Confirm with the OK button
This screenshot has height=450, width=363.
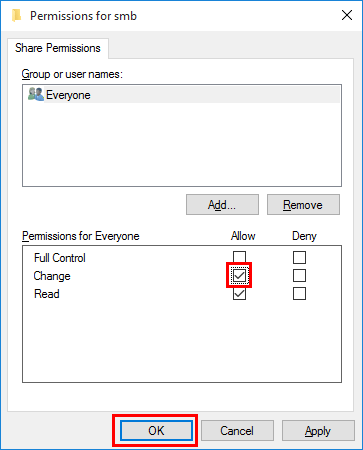(x=156, y=431)
